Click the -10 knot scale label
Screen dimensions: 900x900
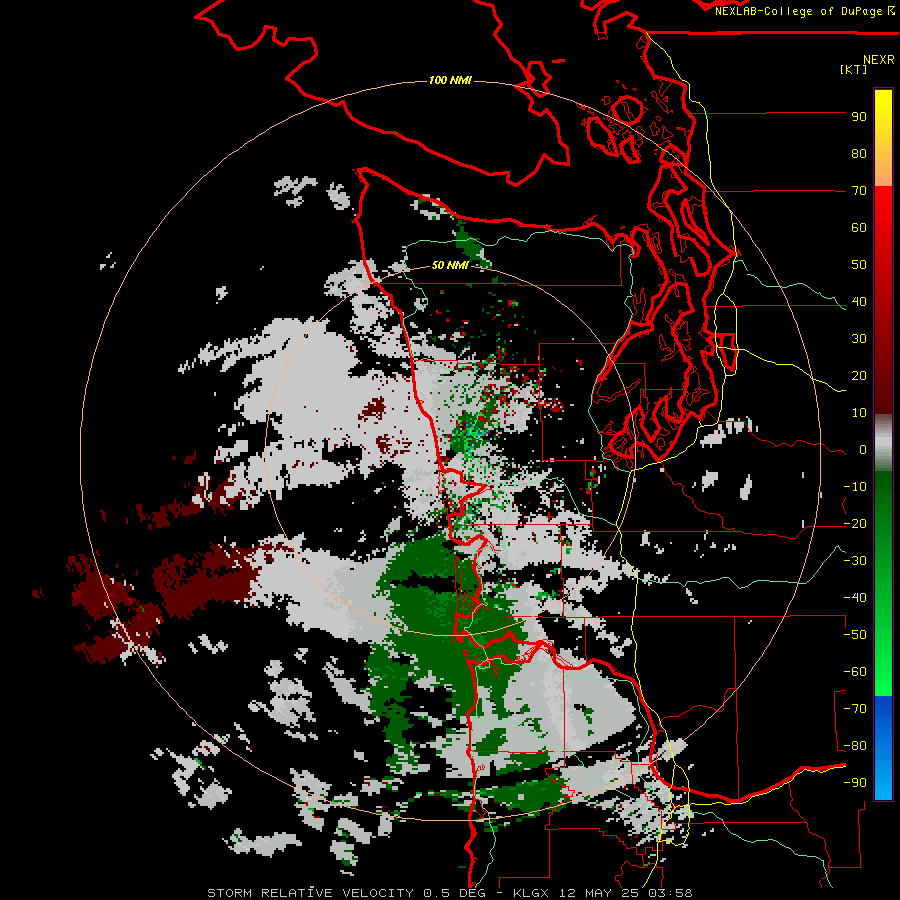tap(855, 487)
